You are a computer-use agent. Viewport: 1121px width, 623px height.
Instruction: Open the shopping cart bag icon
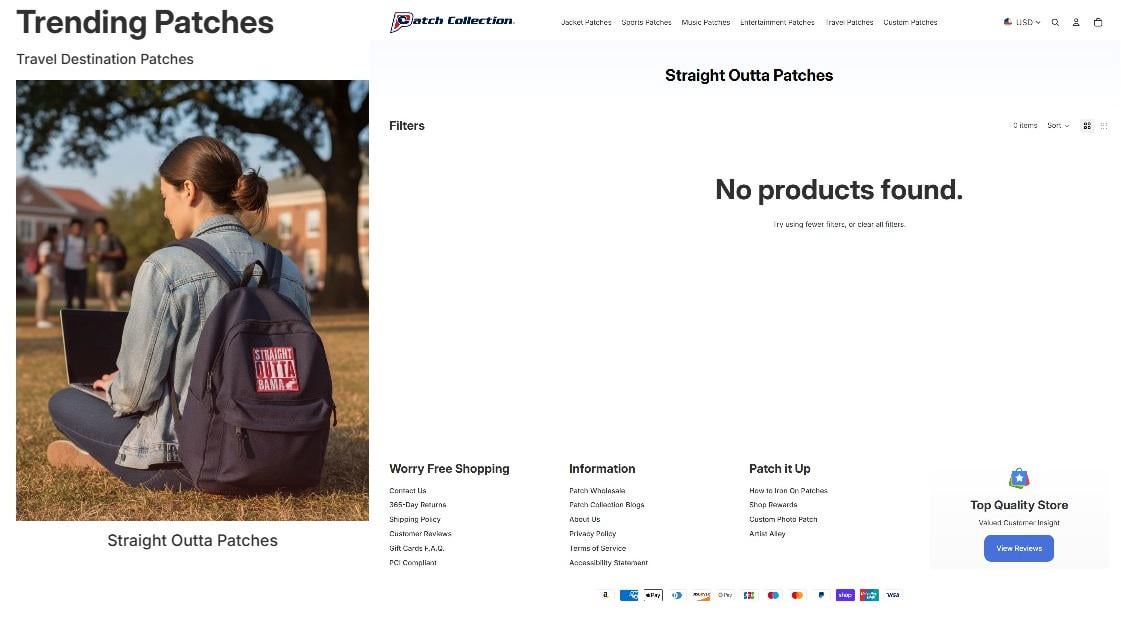[x=1098, y=23]
